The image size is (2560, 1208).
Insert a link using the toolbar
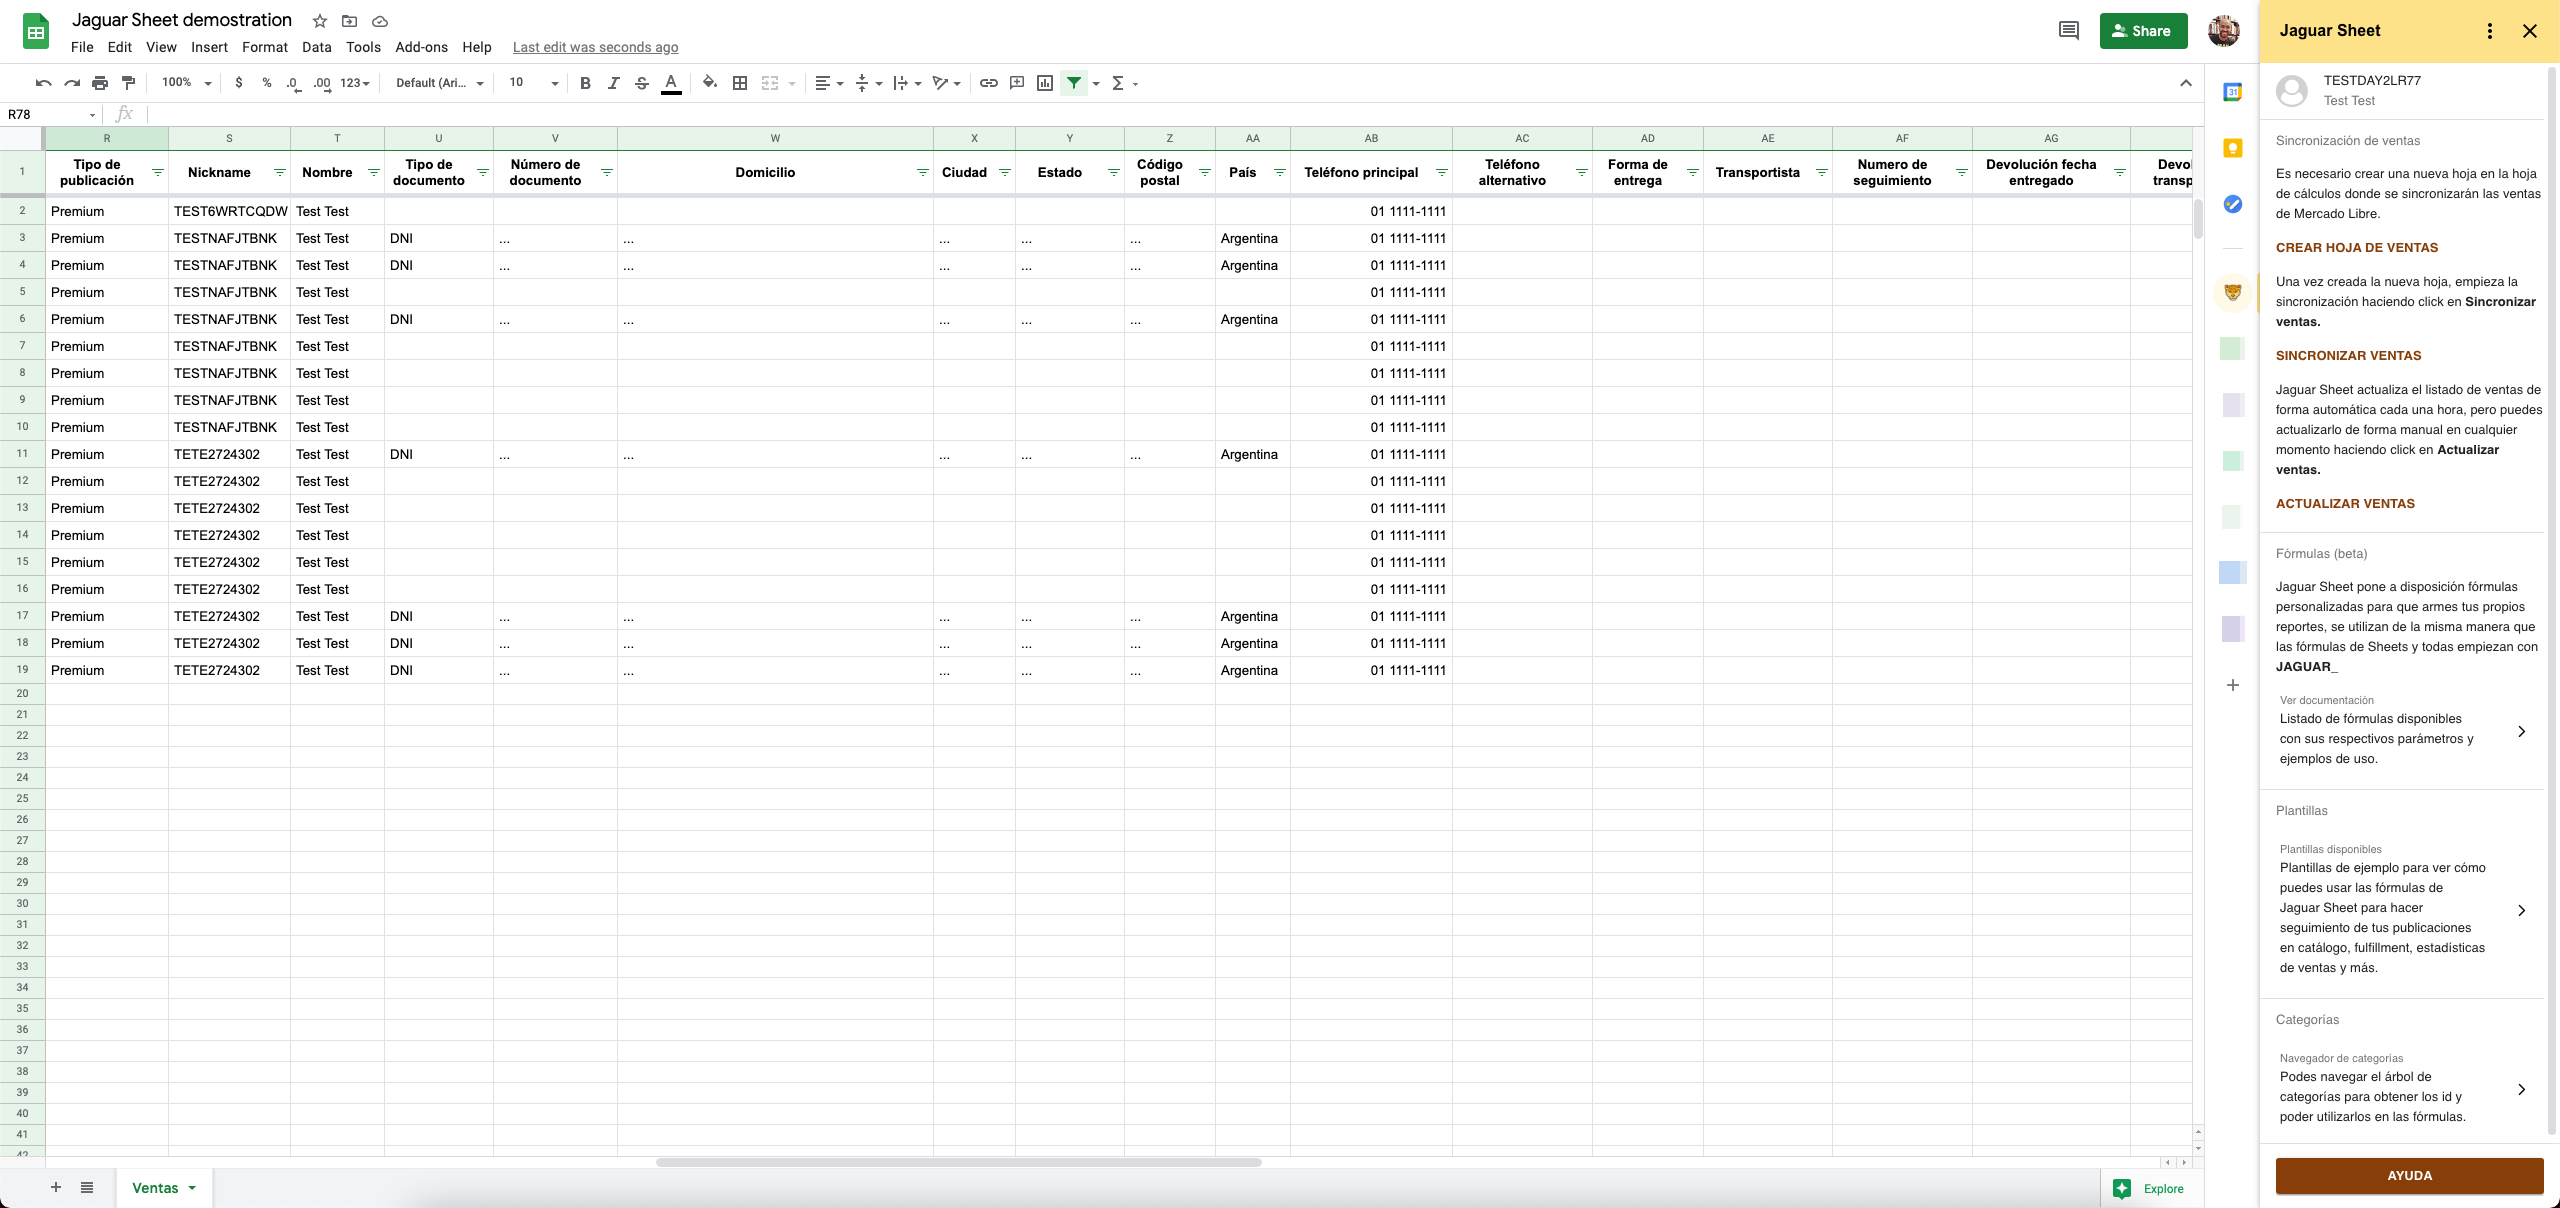pos(990,83)
